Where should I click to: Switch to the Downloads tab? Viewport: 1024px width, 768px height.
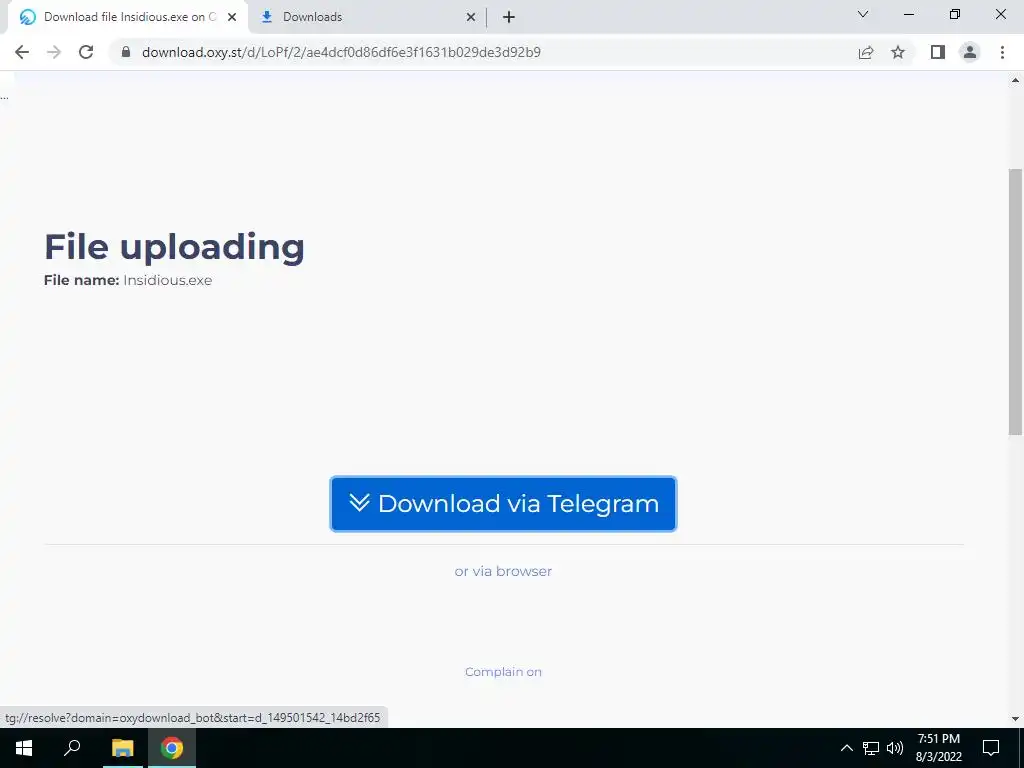[x=367, y=17]
